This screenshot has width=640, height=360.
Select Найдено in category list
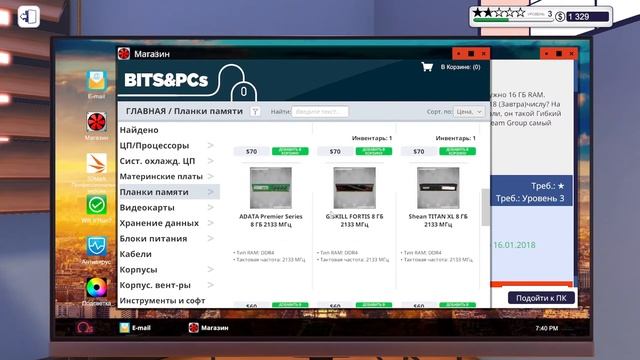(x=139, y=130)
